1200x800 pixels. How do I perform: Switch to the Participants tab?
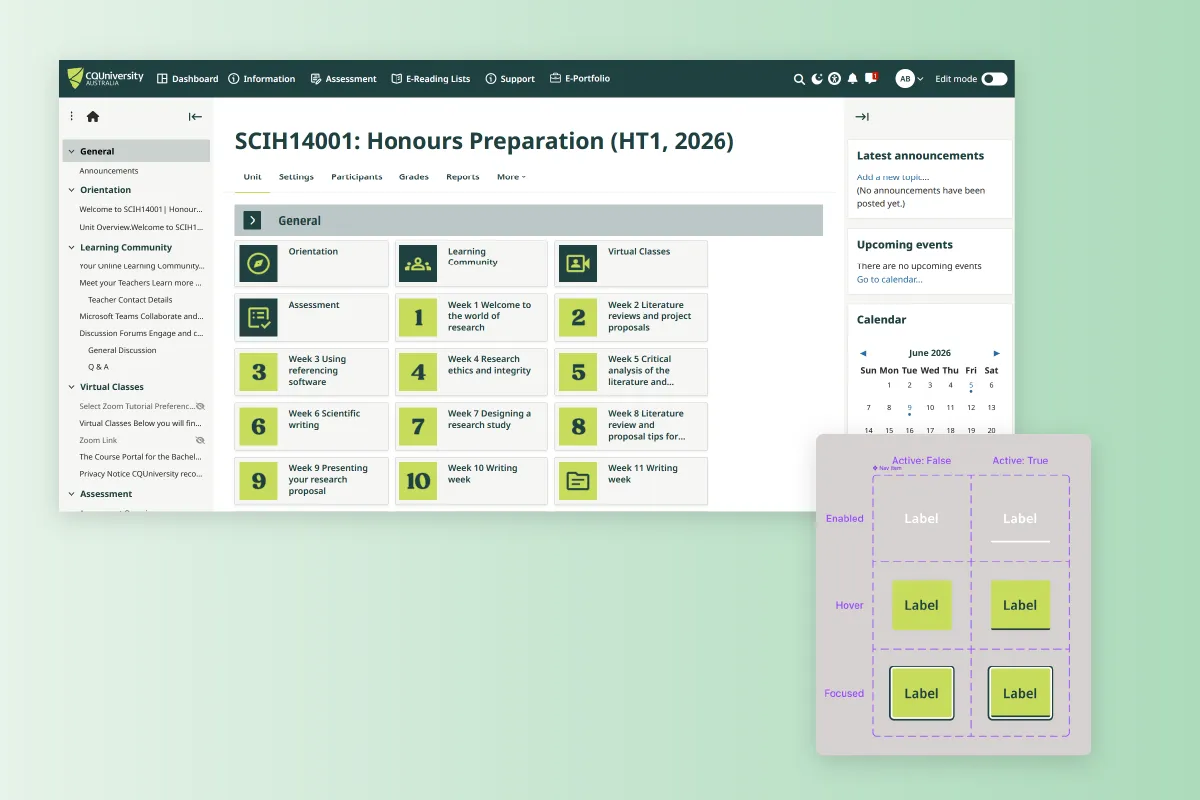[357, 177]
